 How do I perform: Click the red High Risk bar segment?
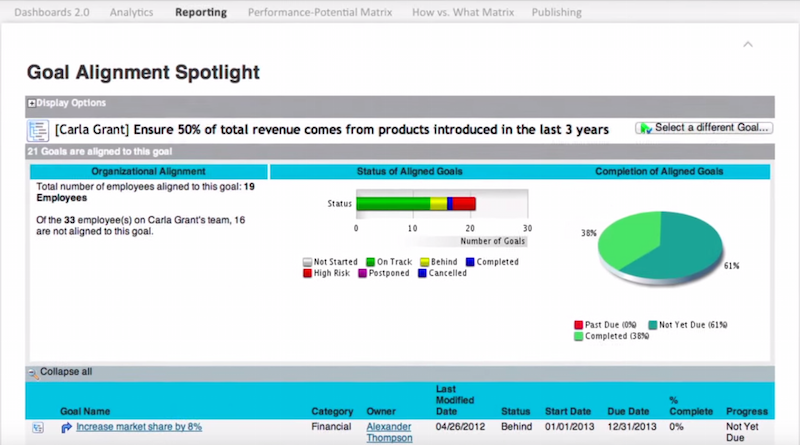tap(464, 203)
